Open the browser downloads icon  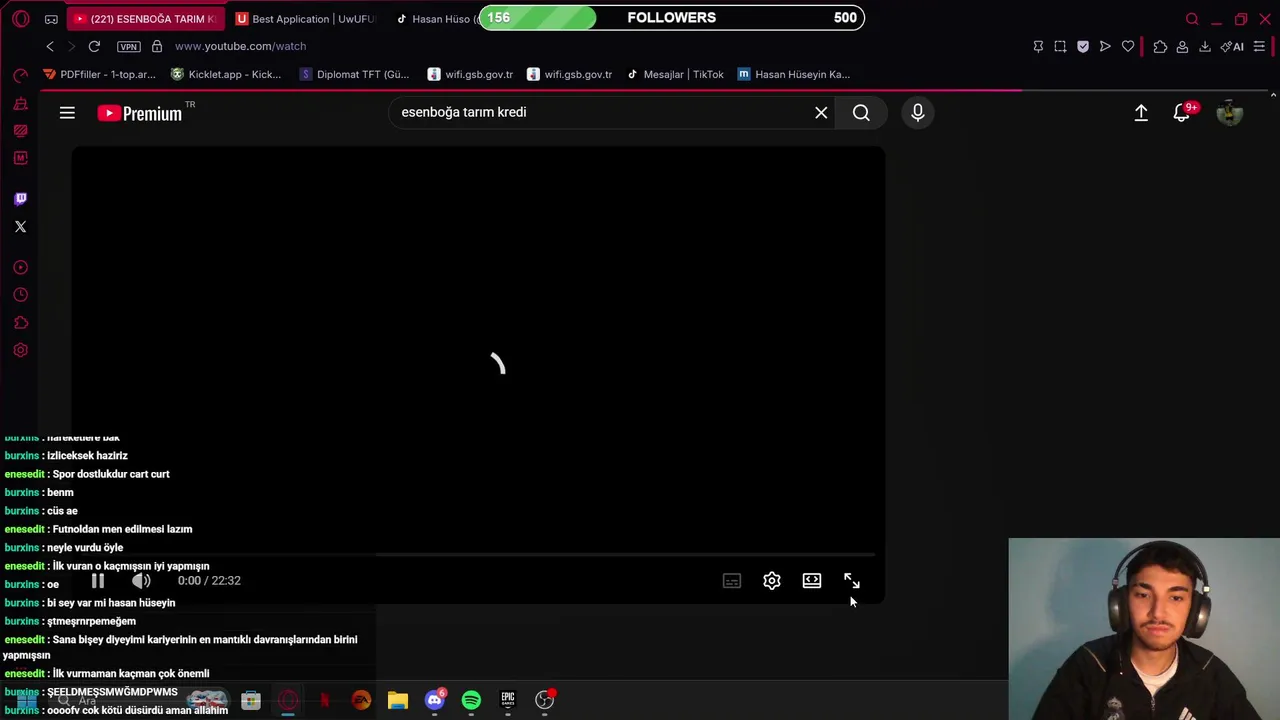(x=1205, y=47)
